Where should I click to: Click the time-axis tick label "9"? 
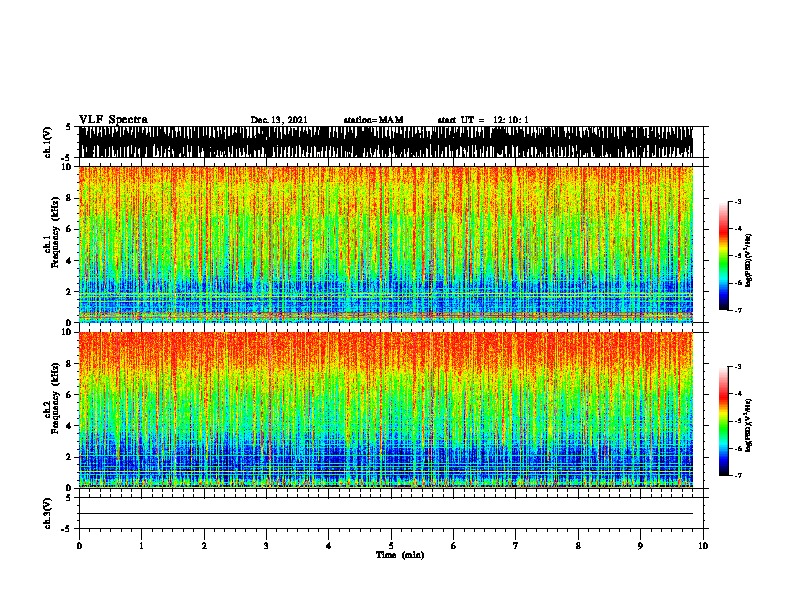pos(640,546)
